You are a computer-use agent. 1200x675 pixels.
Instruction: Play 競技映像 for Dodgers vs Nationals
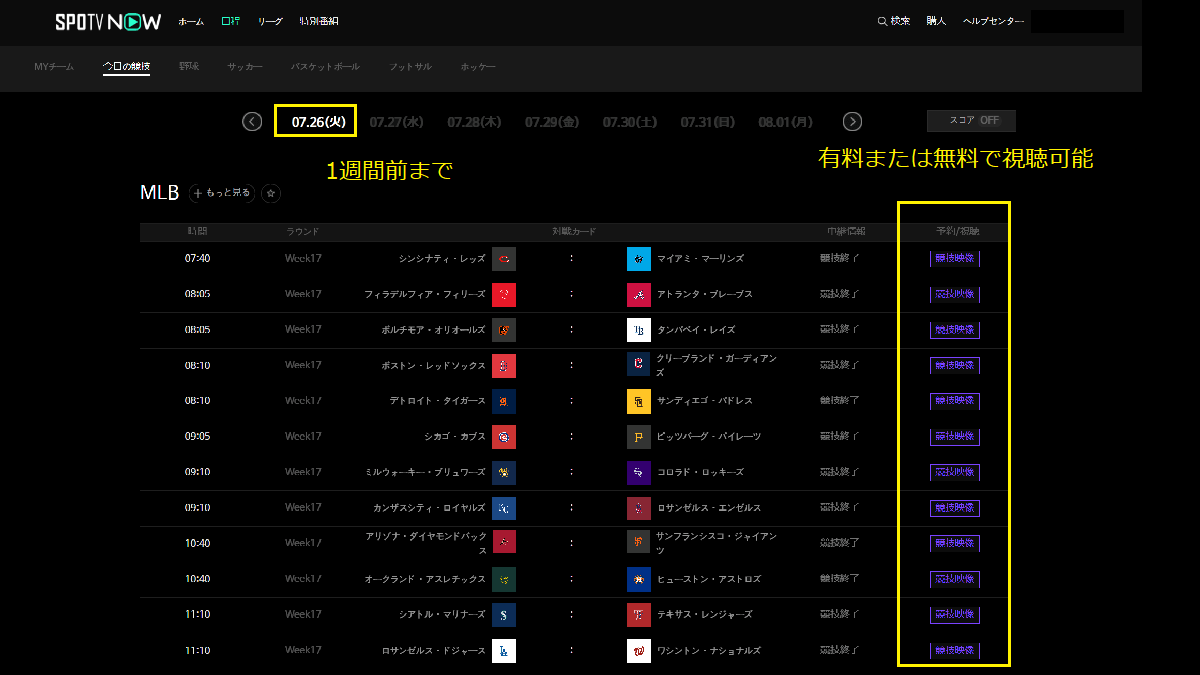tap(955, 650)
